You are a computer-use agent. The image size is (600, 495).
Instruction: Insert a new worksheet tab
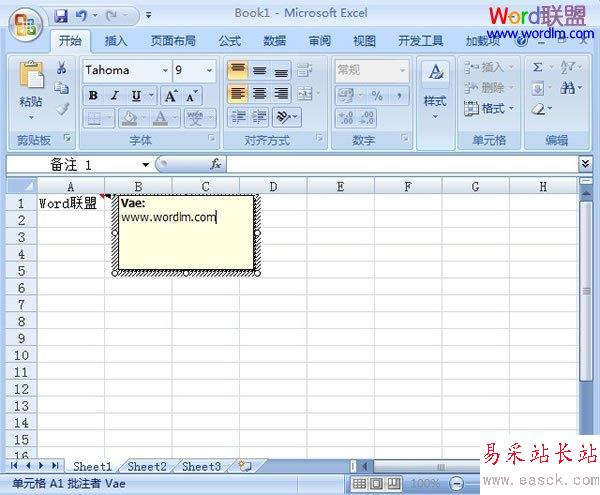(x=245, y=466)
